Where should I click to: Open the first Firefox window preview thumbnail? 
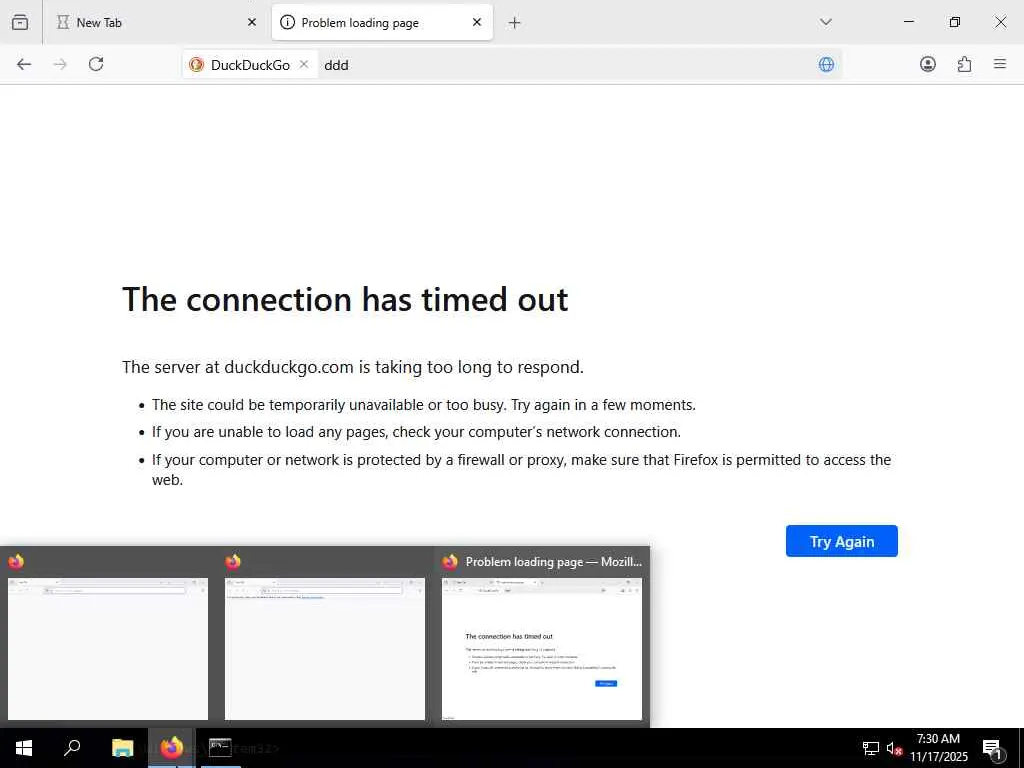[108, 648]
